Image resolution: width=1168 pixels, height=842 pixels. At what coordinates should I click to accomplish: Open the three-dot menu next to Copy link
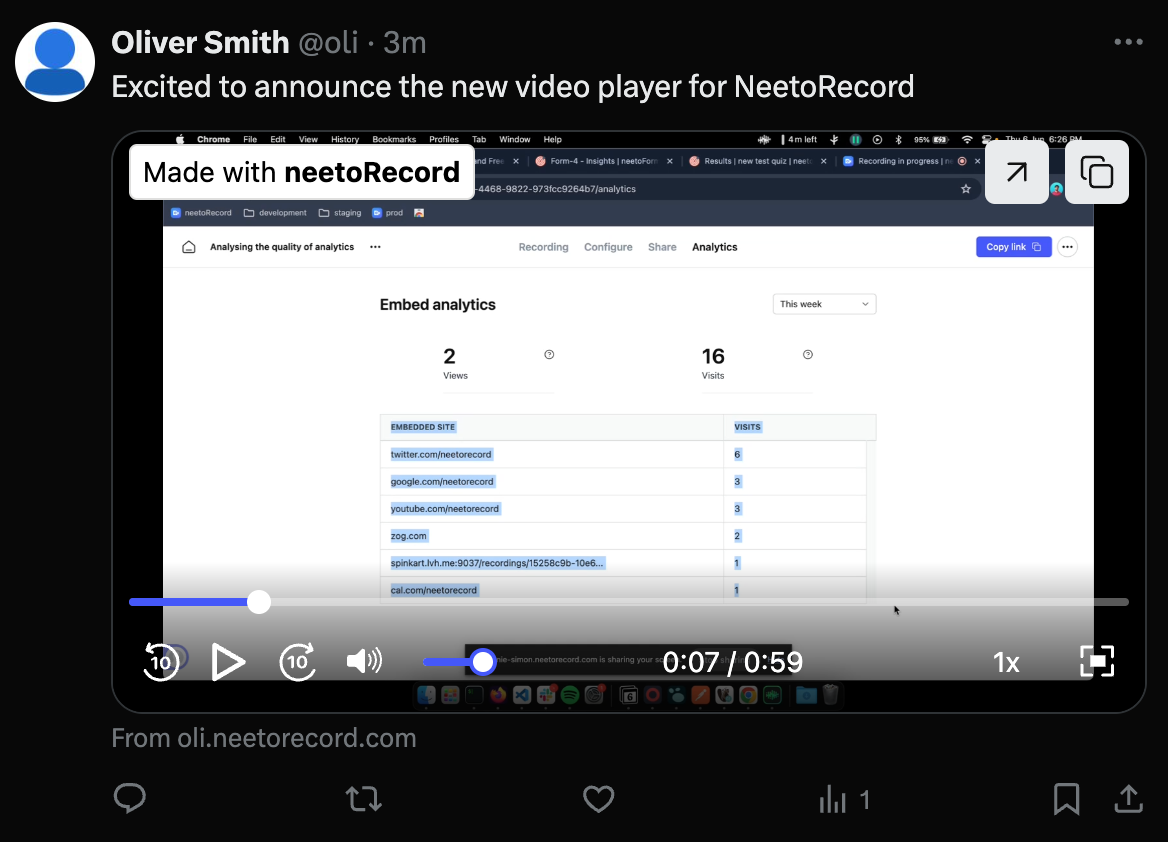click(x=1067, y=247)
